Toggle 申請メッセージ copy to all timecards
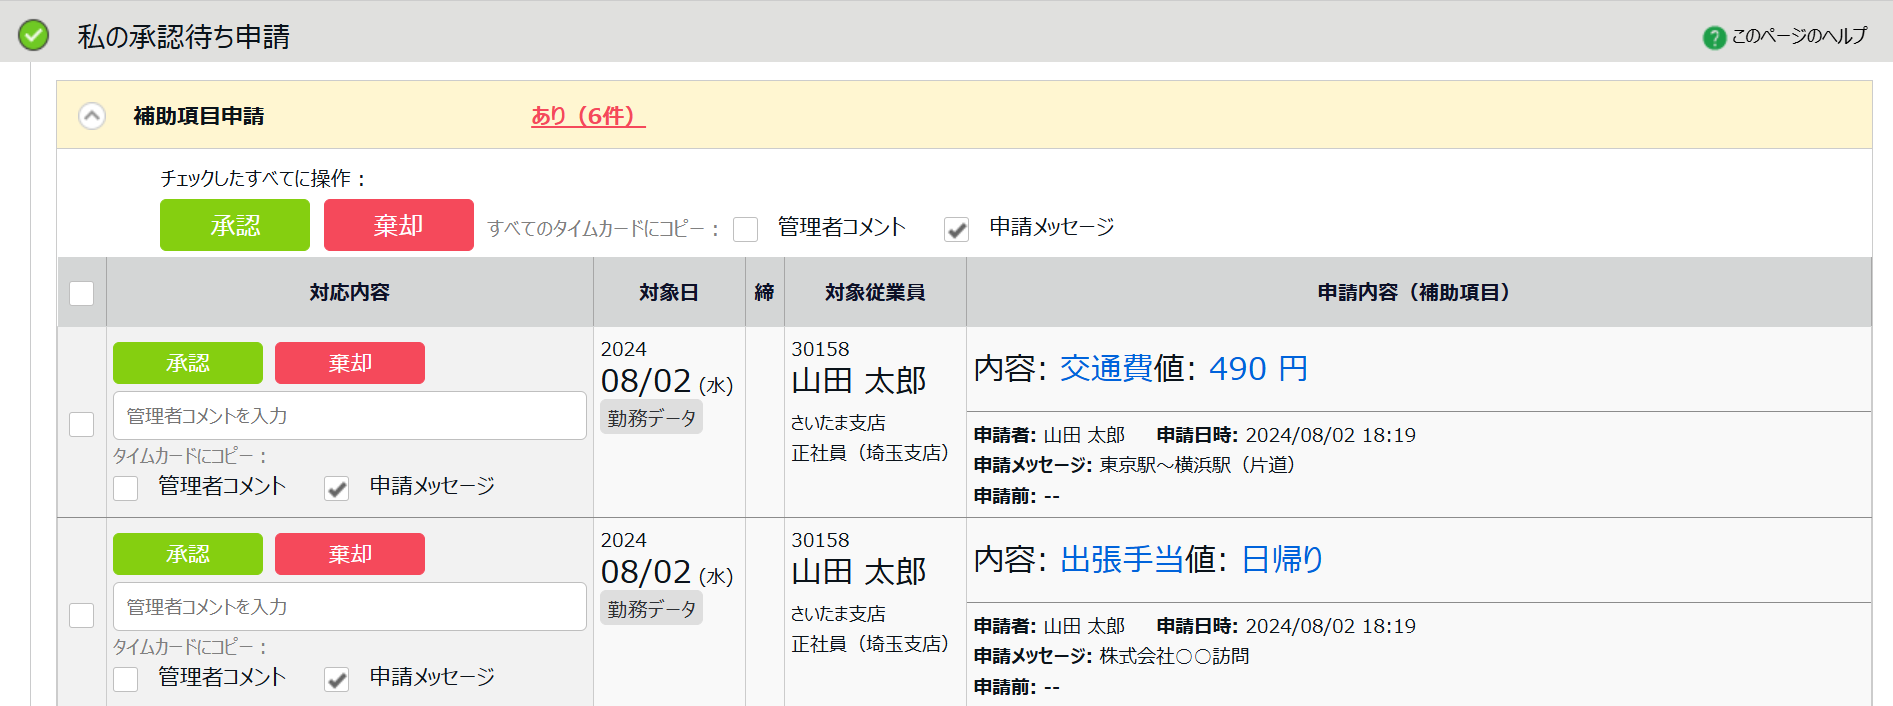Screen dimensions: 1893x706 coord(957,230)
